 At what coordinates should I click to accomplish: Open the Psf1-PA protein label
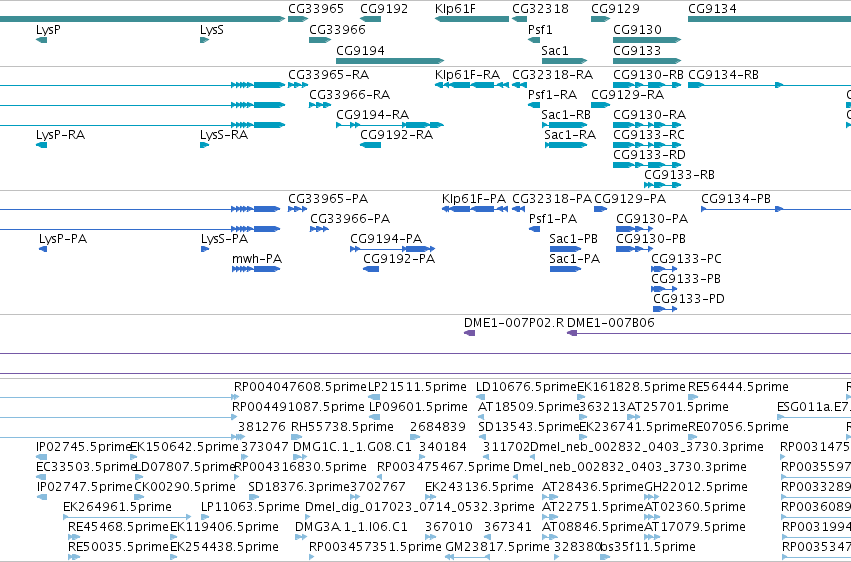552,219
